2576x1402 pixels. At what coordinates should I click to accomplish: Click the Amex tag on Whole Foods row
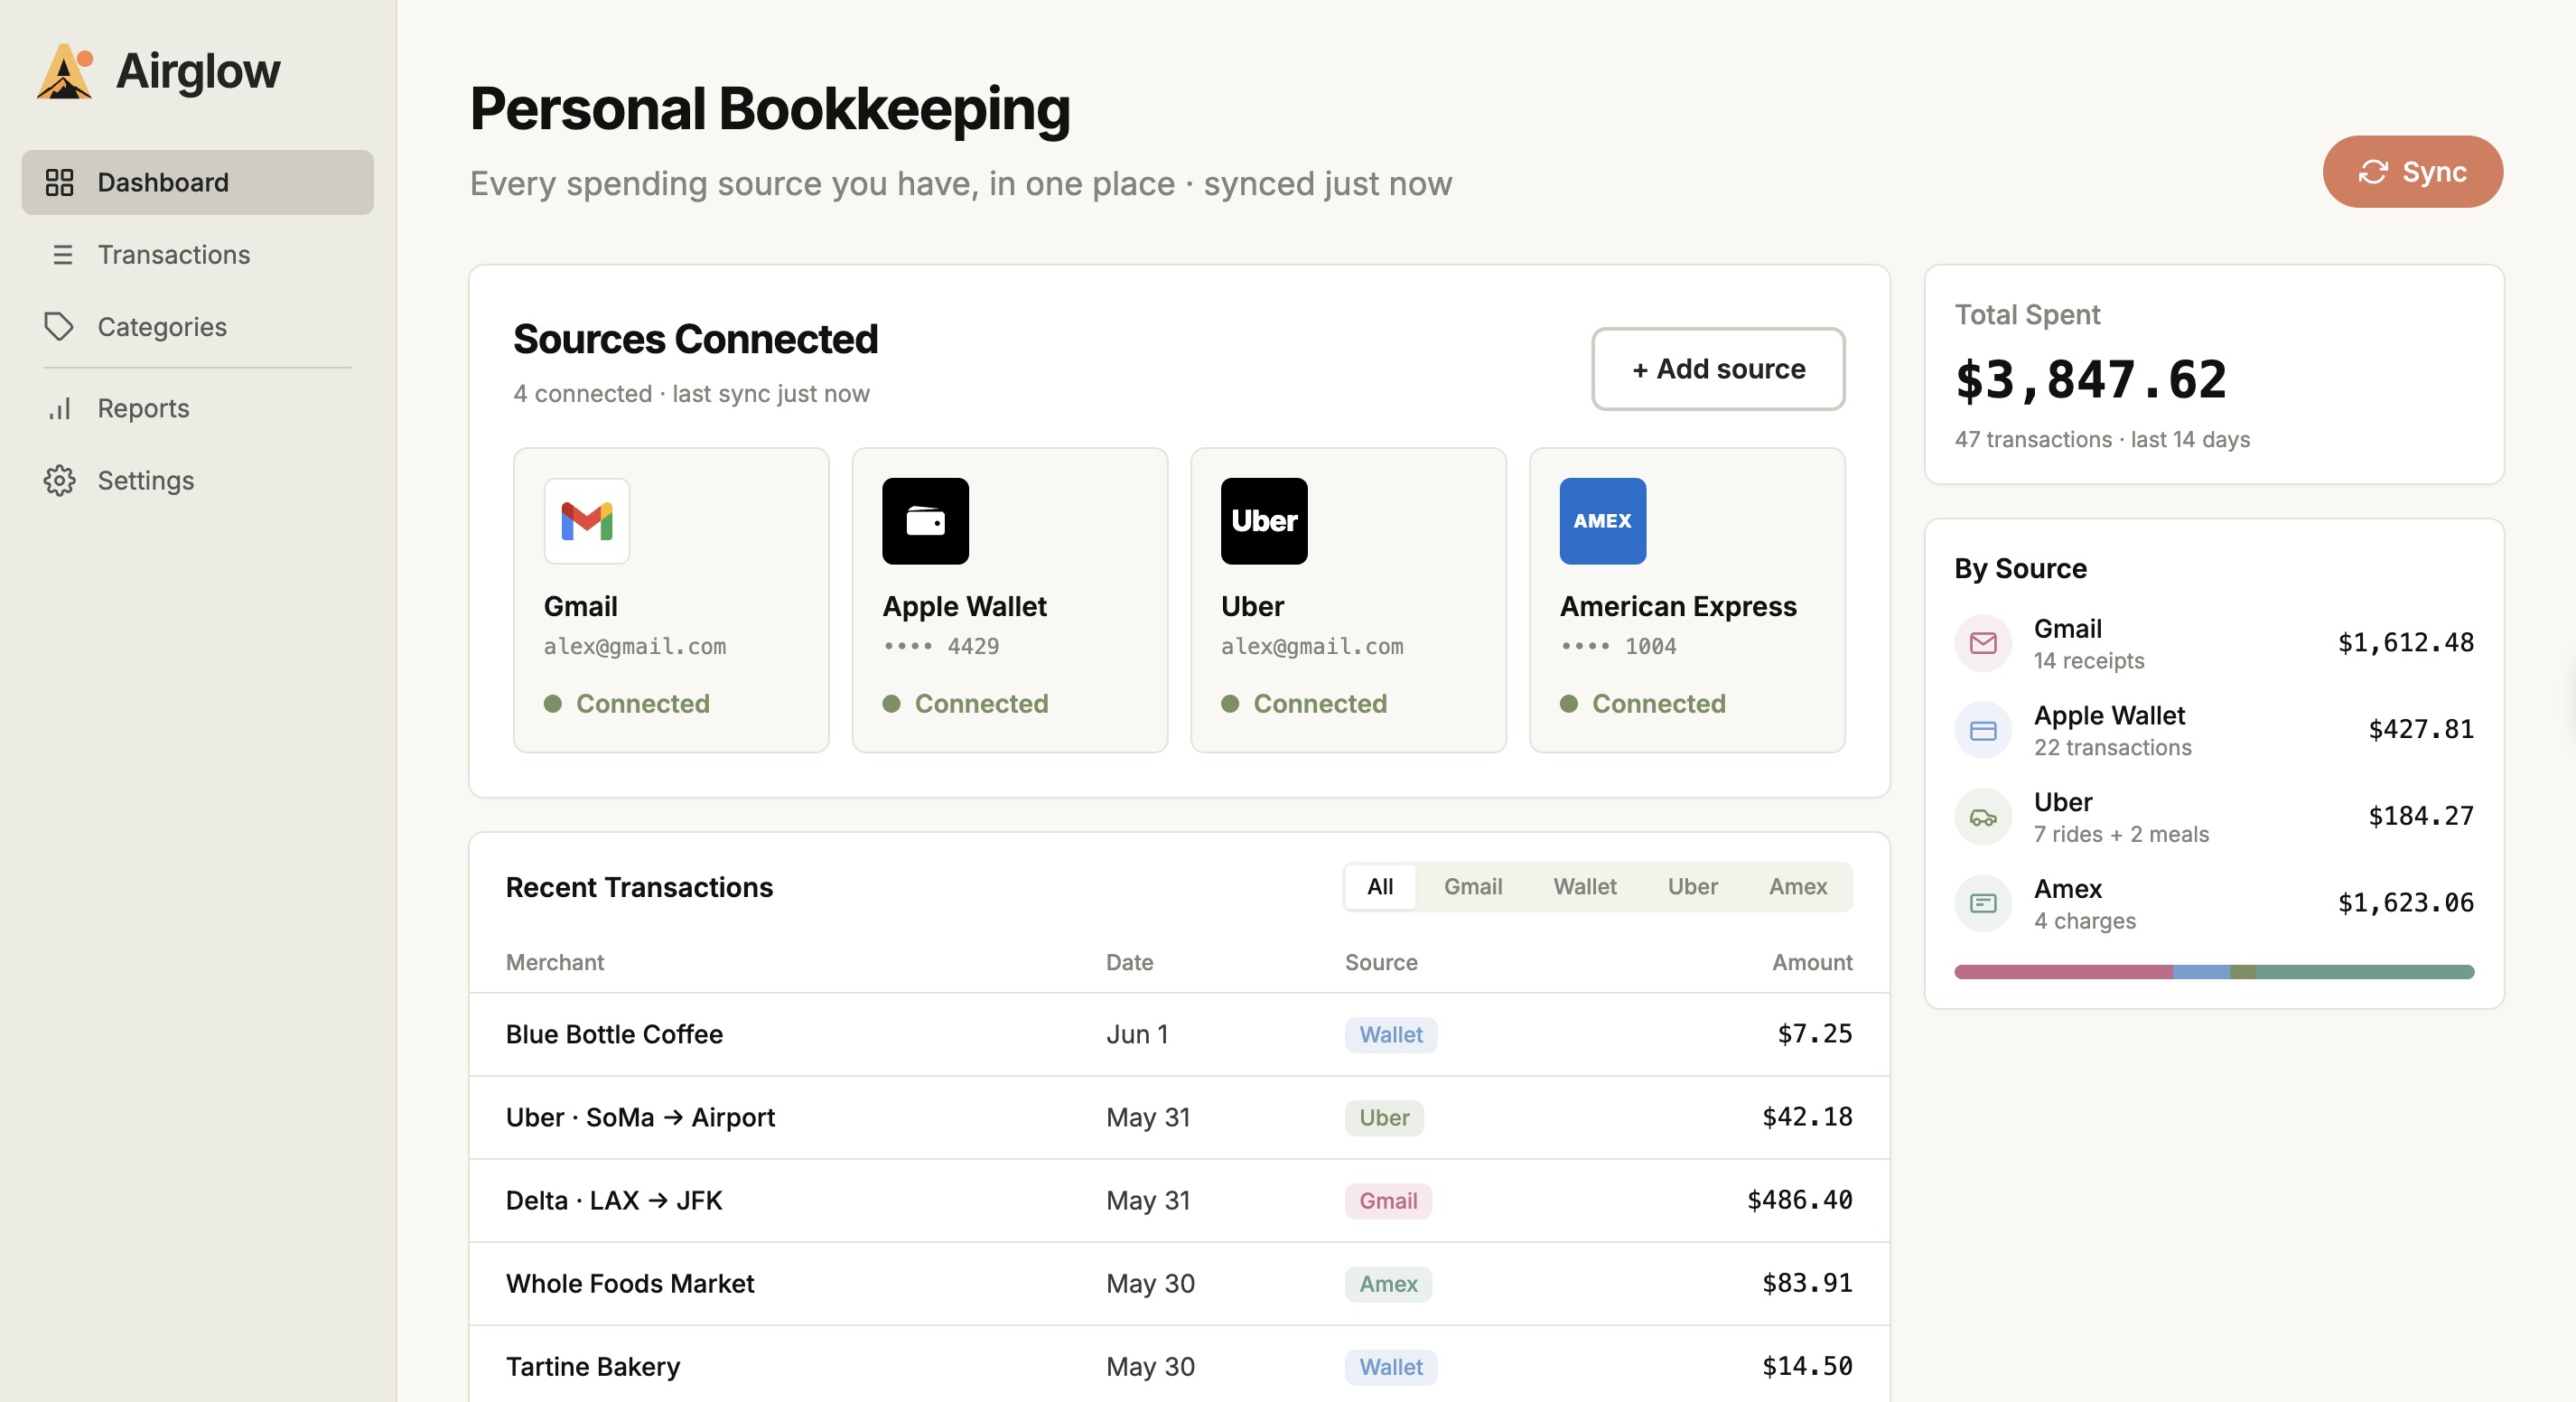click(1388, 1284)
